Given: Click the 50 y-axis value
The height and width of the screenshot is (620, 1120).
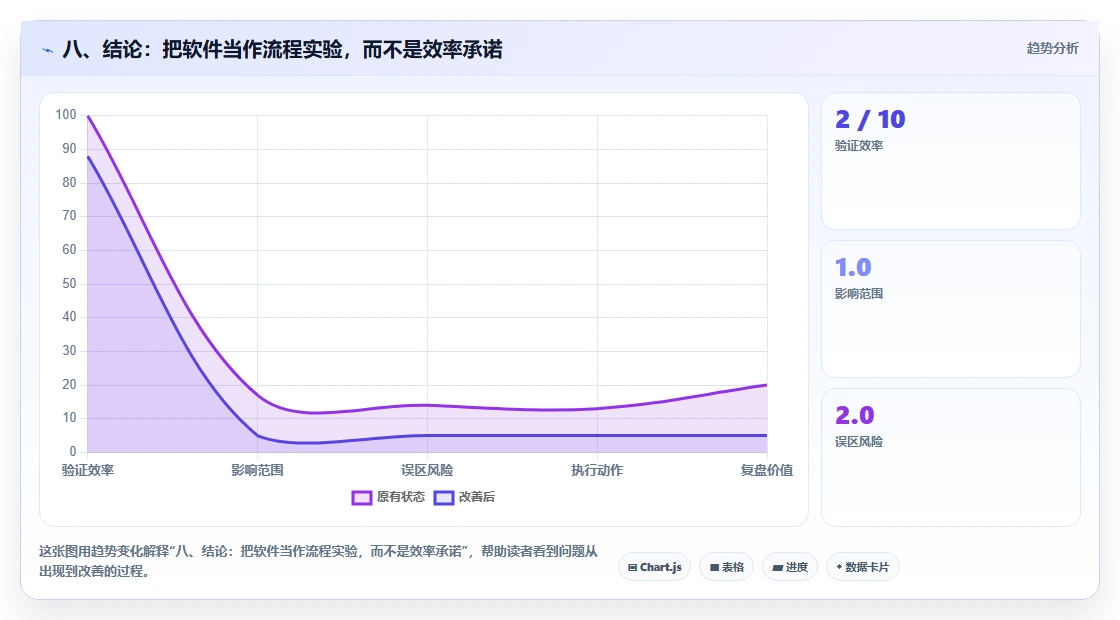Looking at the screenshot, I should pyautogui.click(x=69, y=284).
